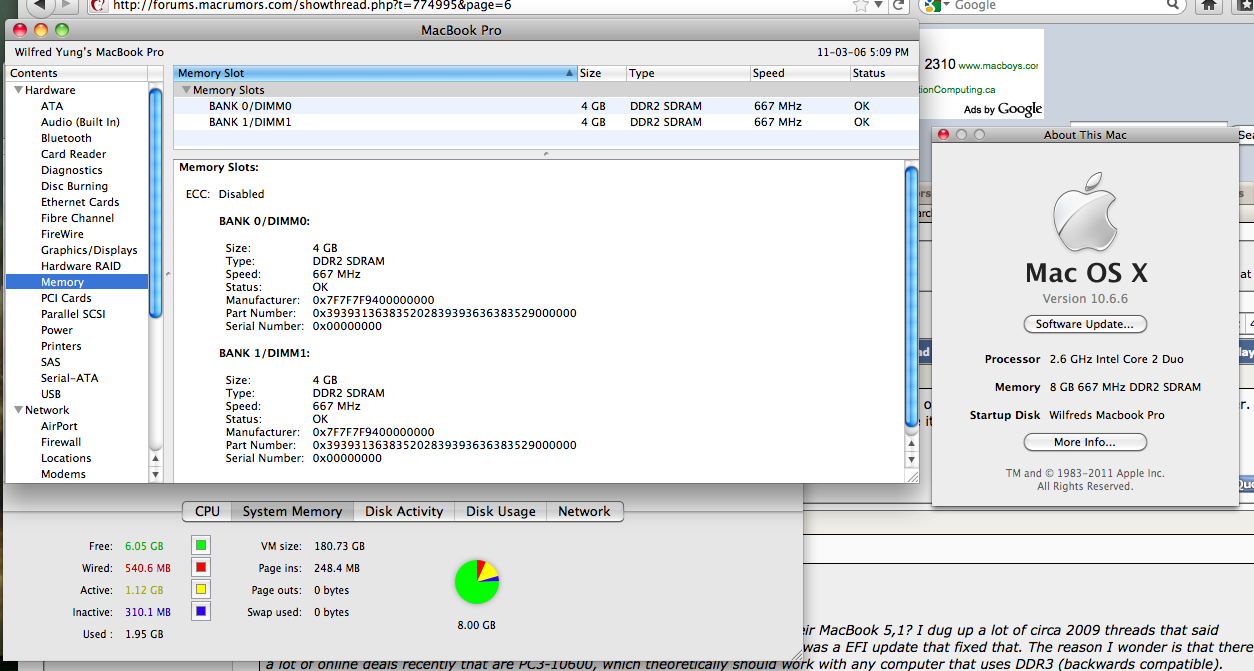The height and width of the screenshot is (671, 1254).
Task: Click the Apple logo in About This Mac
Action: click(1086, 210)
